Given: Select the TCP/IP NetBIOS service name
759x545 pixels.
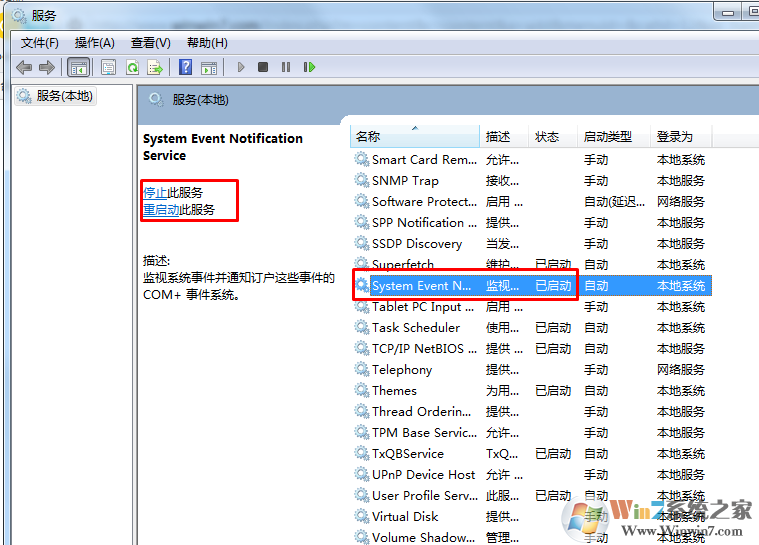Looking at the screenshot, I should [x=424, y=348].
